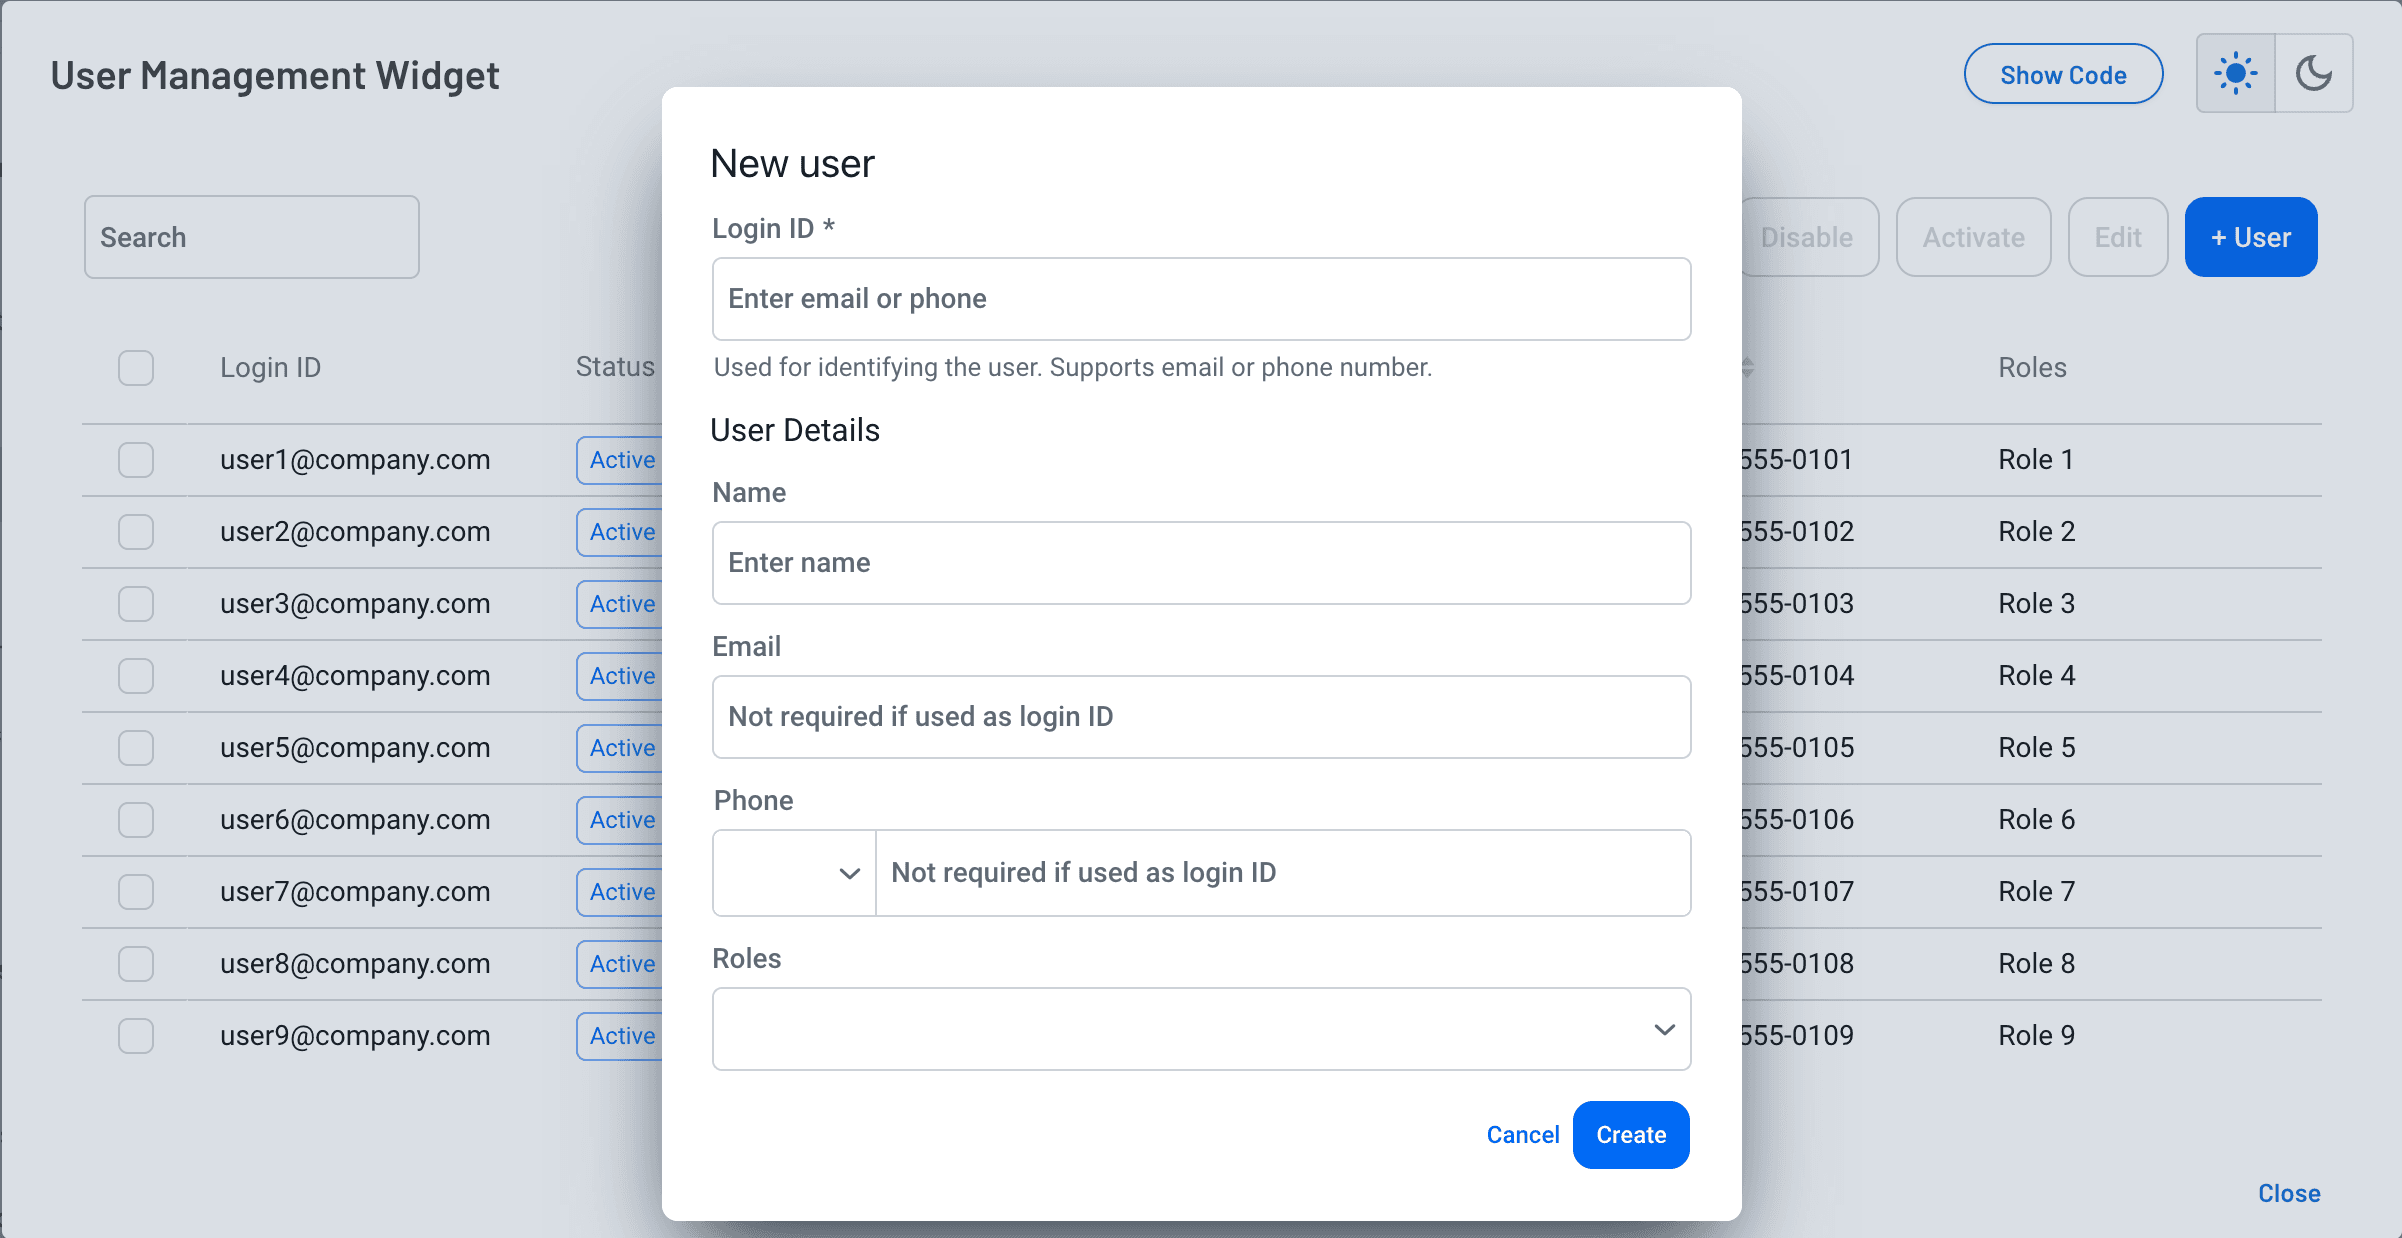Screen dimensions: 2402x1238
Task: Select the Name input field
Action: [x=1201, y=562]
